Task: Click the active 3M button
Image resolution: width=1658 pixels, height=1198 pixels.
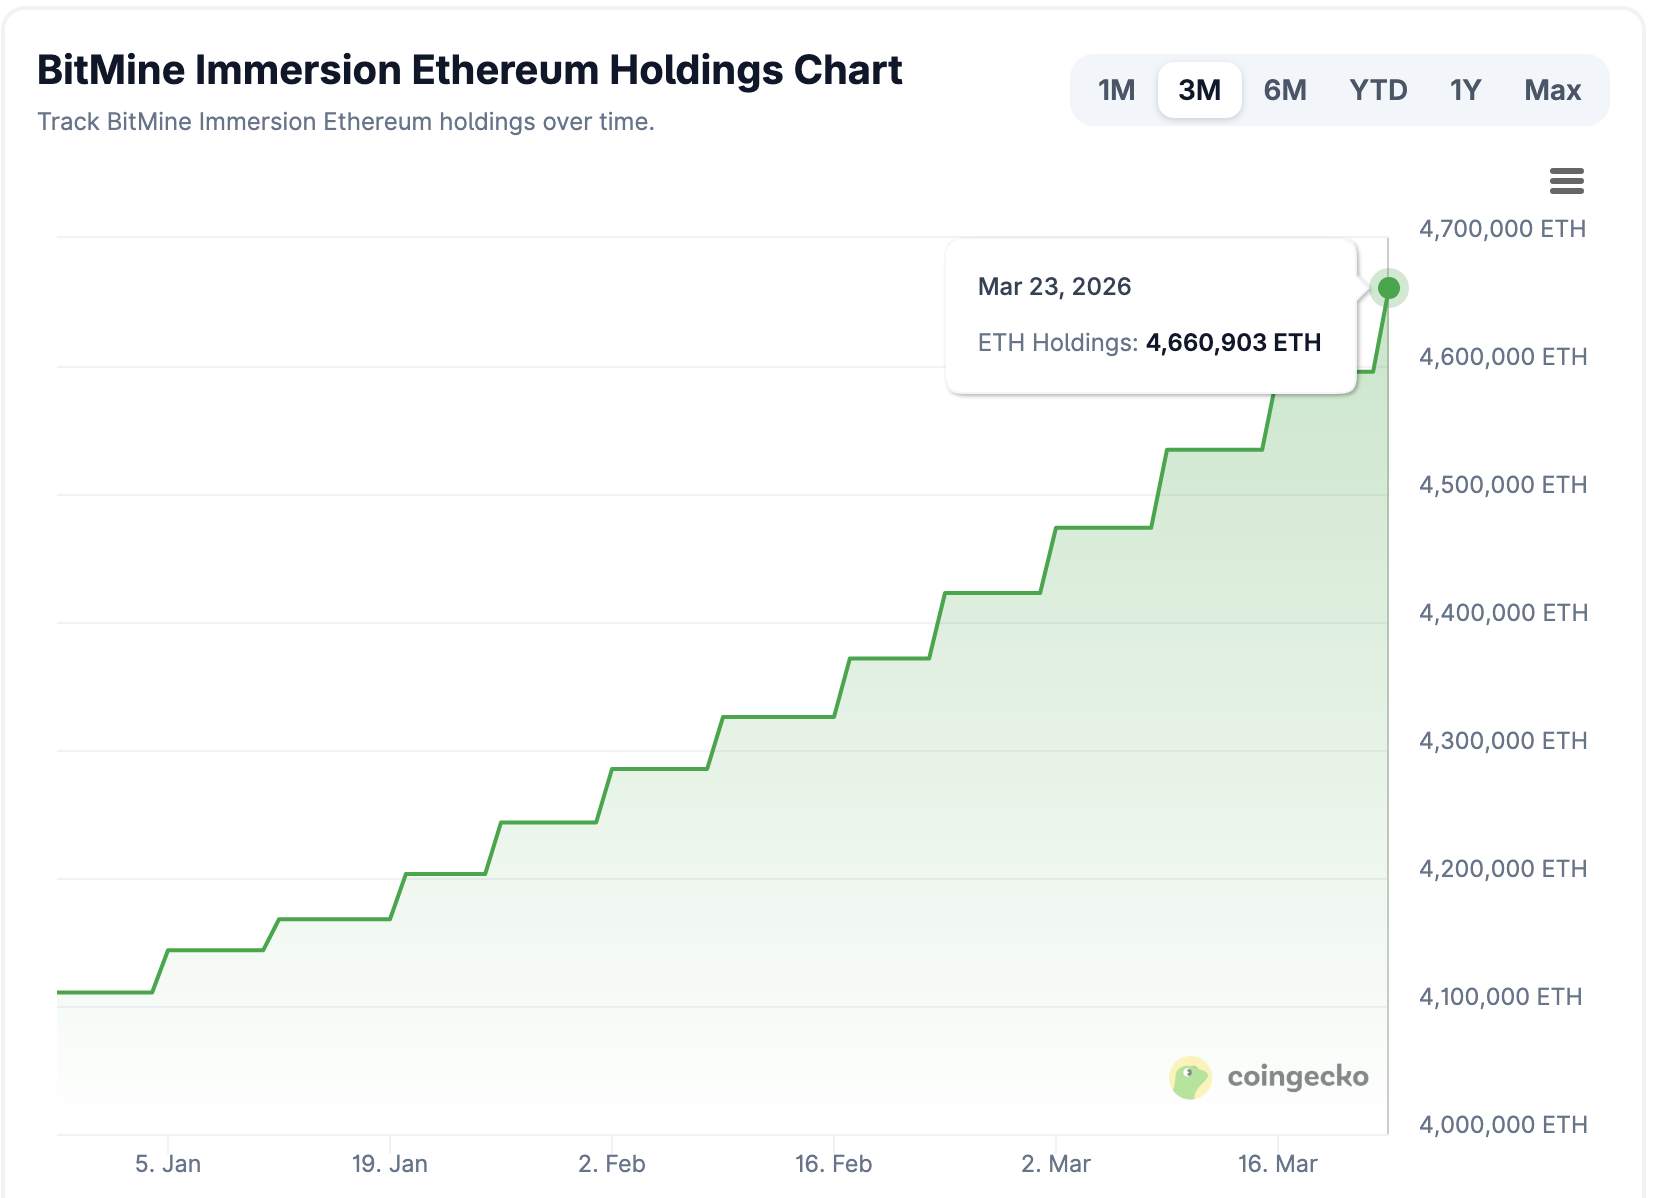Action: [x=1200, y=89]
